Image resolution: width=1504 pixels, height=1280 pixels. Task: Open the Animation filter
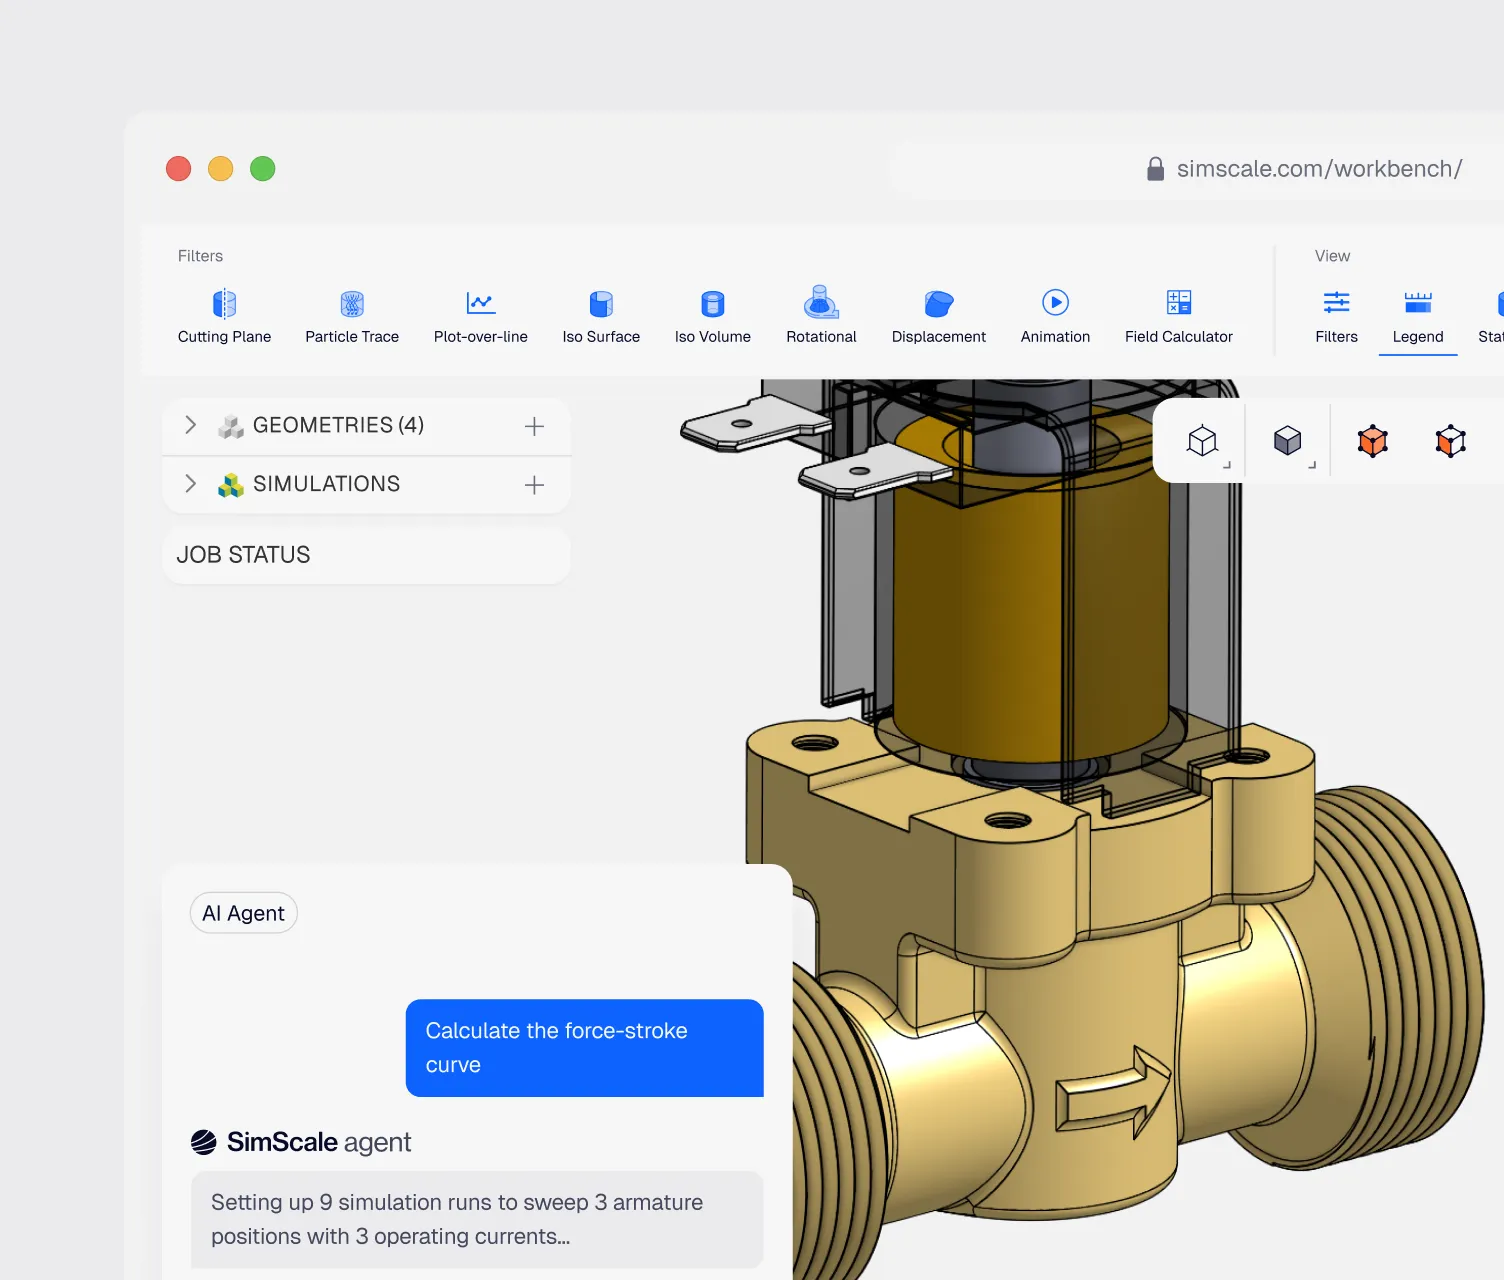(x=1055, y=316)
